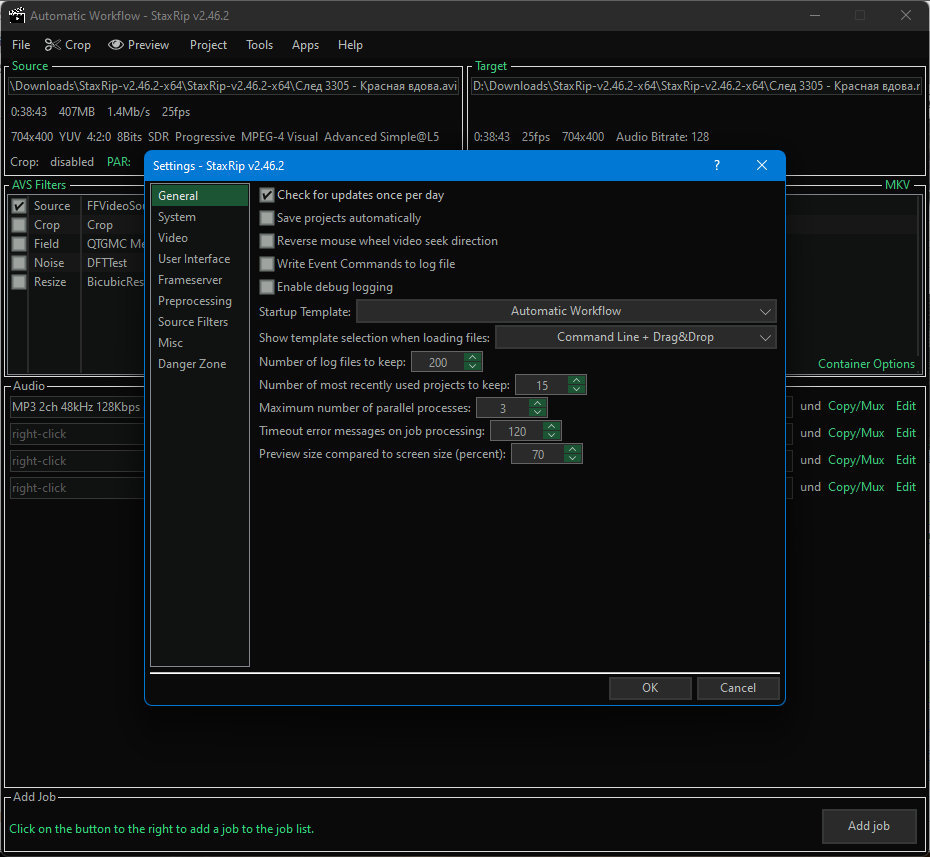Click Edit for the fourth audio track
930x857 pixels.
click(906, 487)
